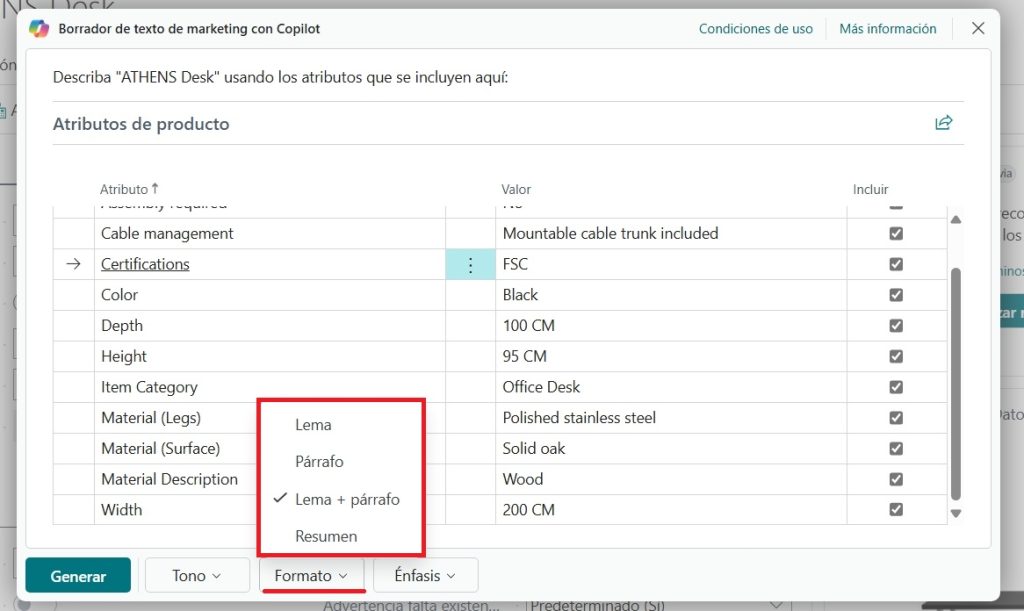
Task: Open the Énfasis dropdown
Action: coord(425,575)
